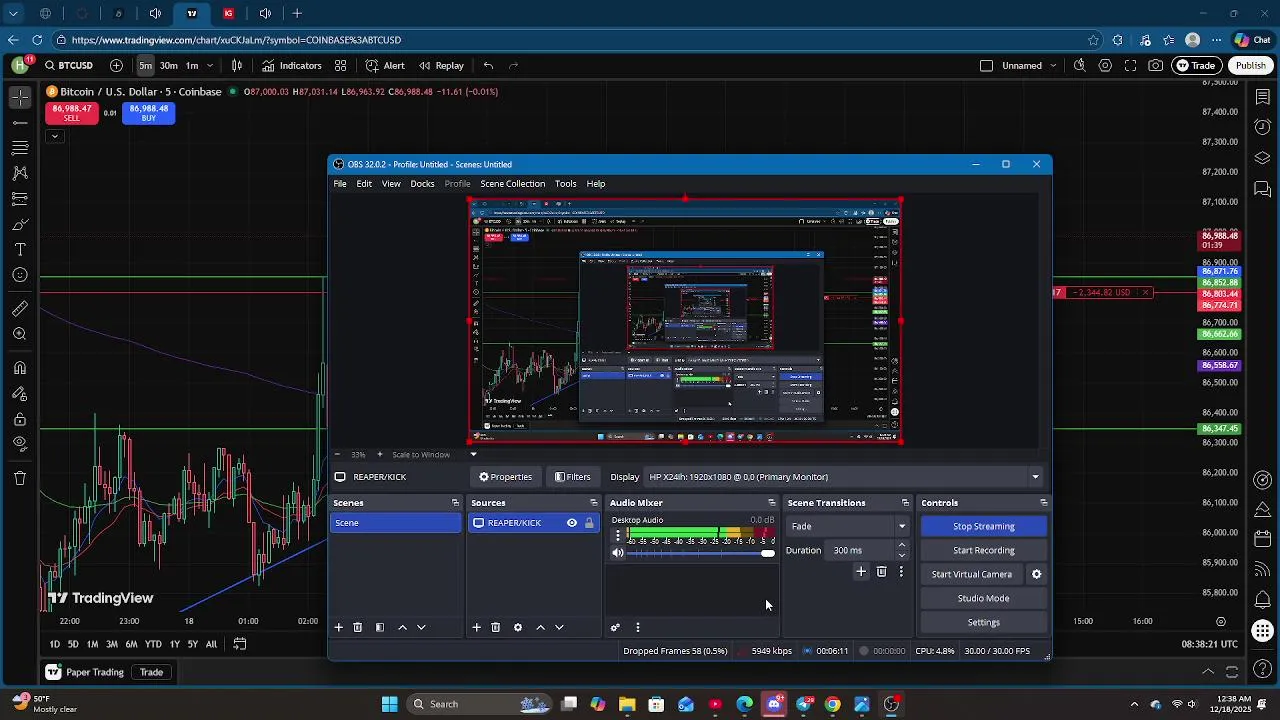1280x720 pixels.
Task: Click Start Recording button
Action: pyautogui.click(x=983, y=550)
